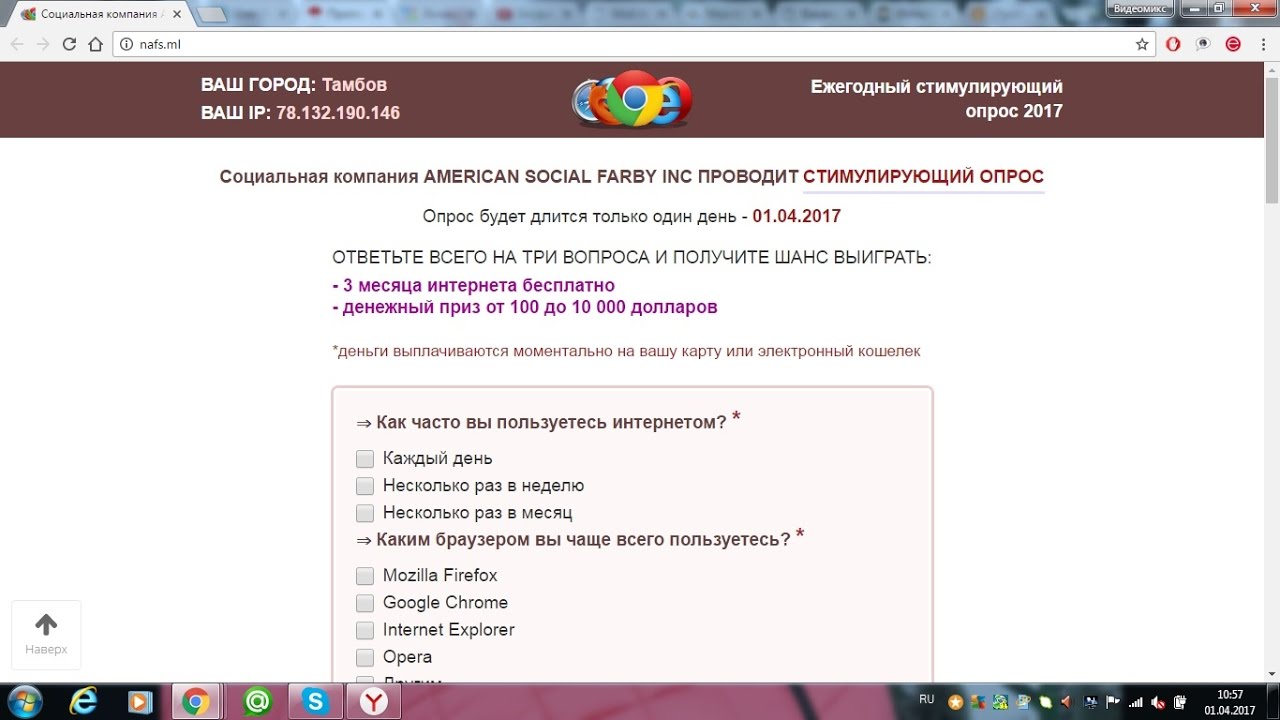Check Несколько раз в неделю option
The width and height of the screenshot is (1280, 720).
[x=365, y=486]
